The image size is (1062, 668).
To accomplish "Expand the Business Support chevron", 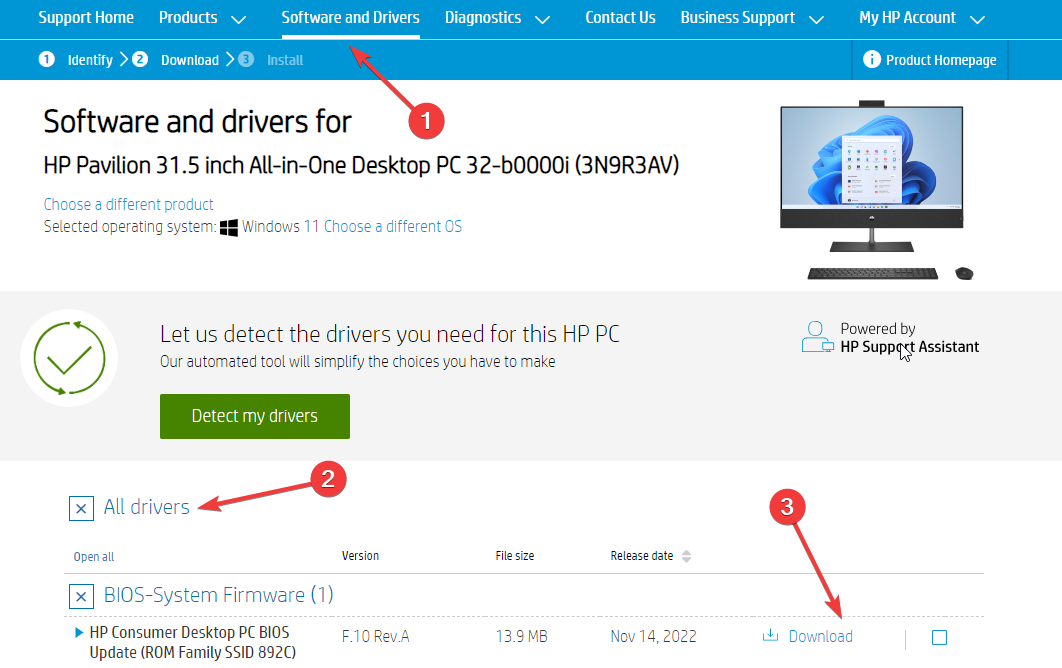I will click(817, 20).
